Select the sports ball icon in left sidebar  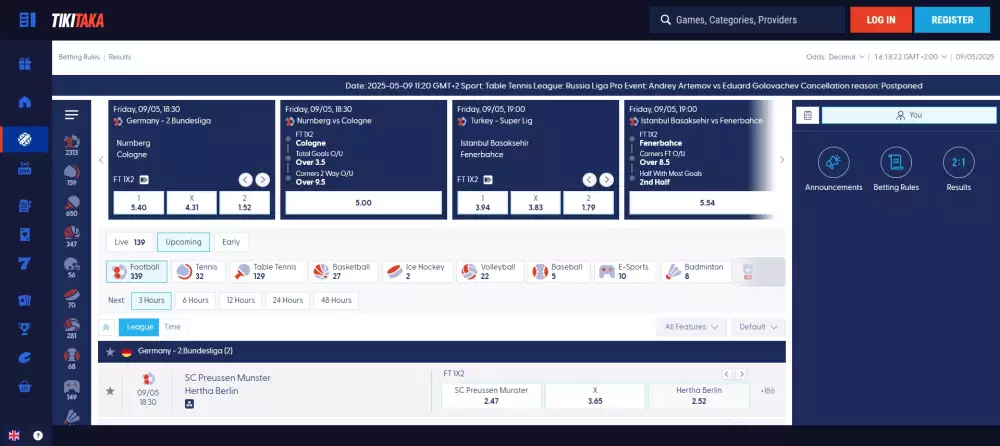[x=25, y=139]
